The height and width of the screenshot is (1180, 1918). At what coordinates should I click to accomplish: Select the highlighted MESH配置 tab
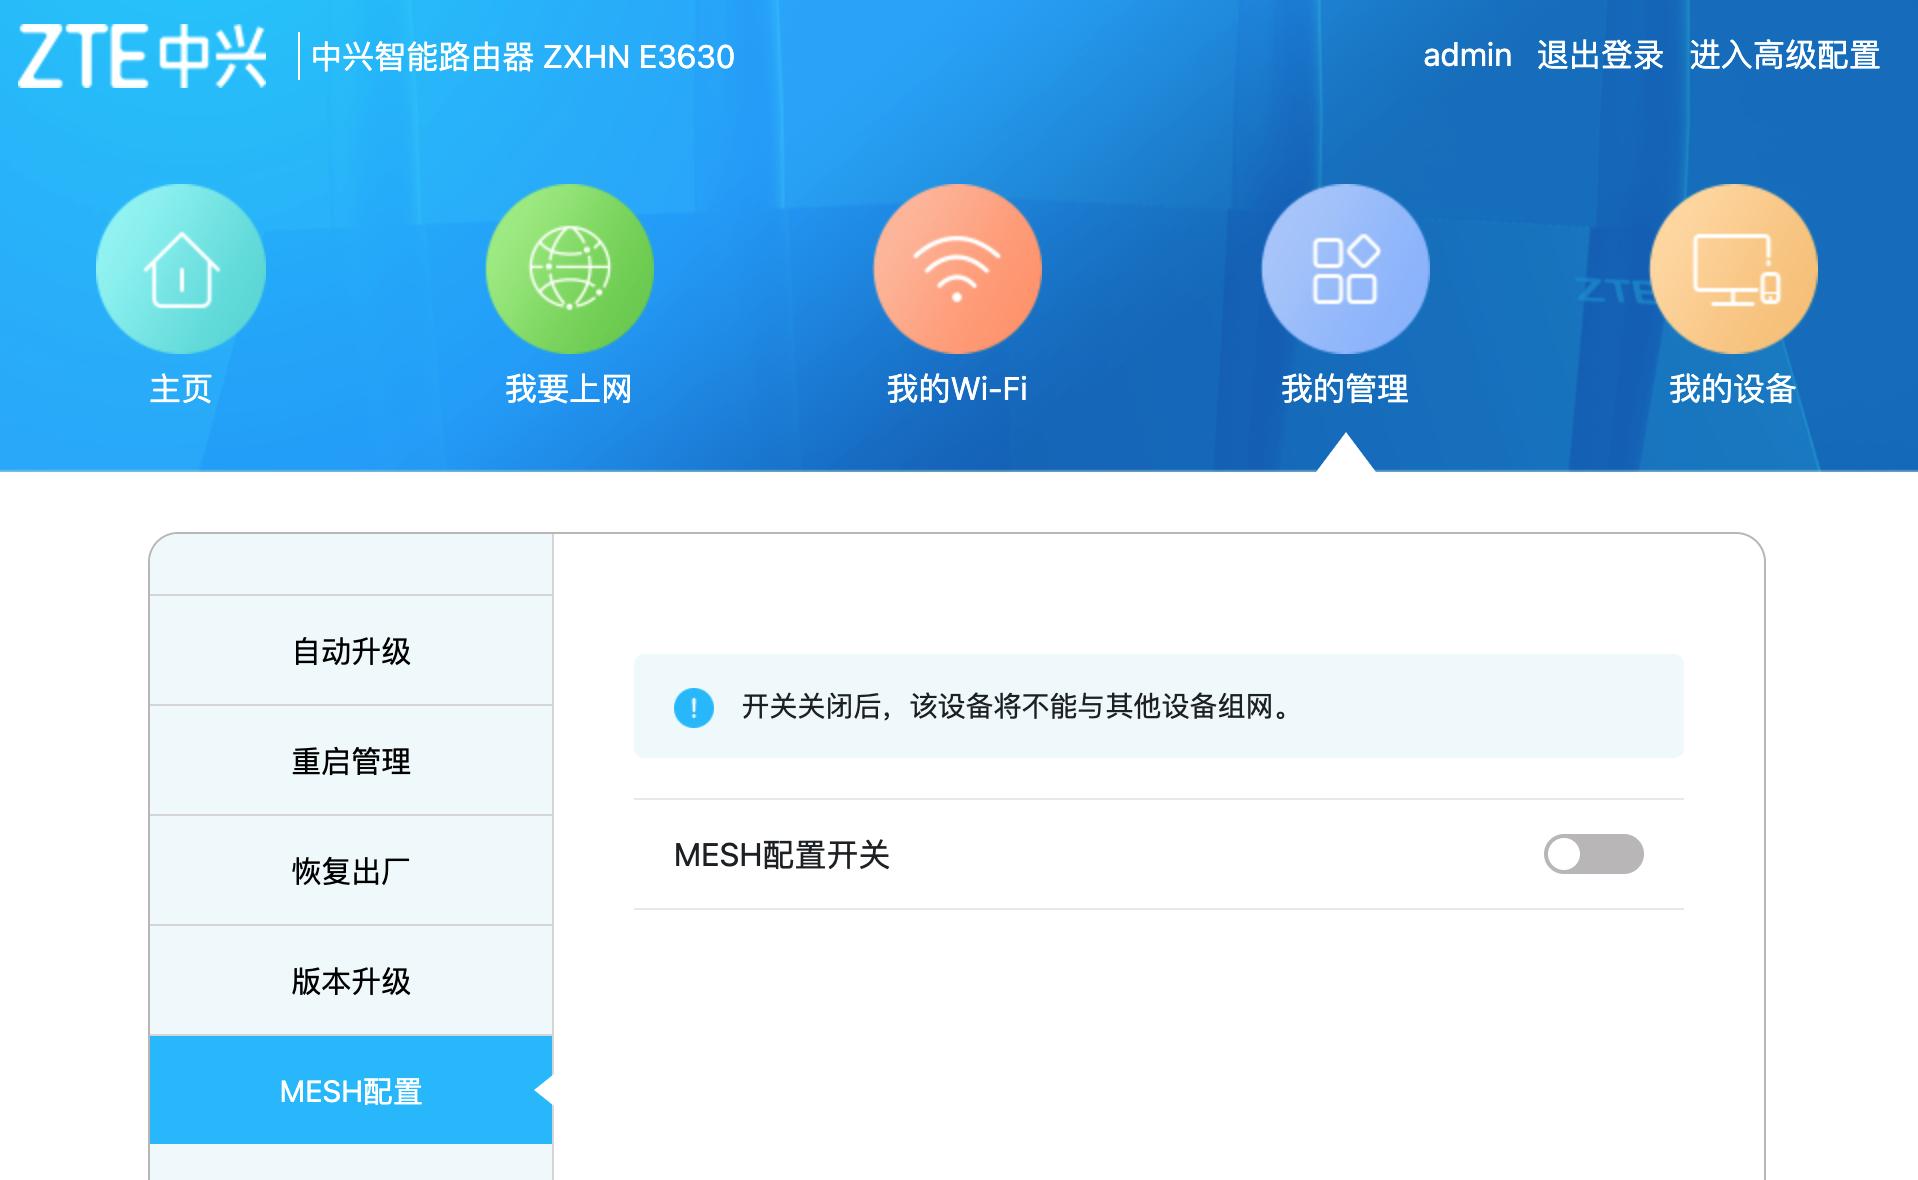350,1090
